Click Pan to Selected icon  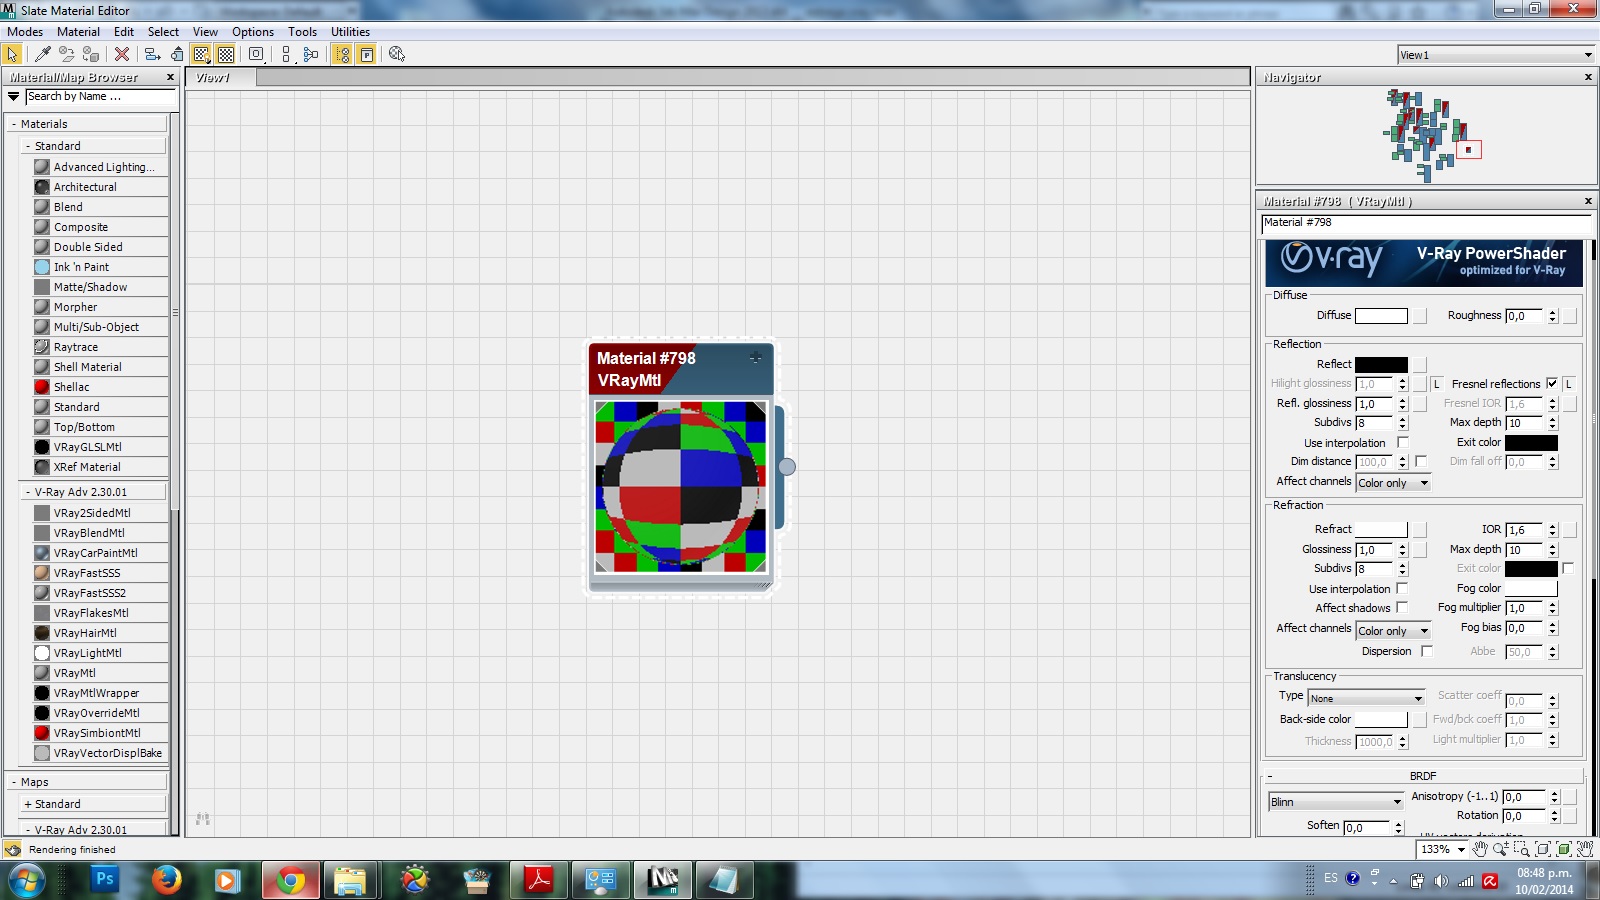pyautogui.click(x=1585, y=849)
